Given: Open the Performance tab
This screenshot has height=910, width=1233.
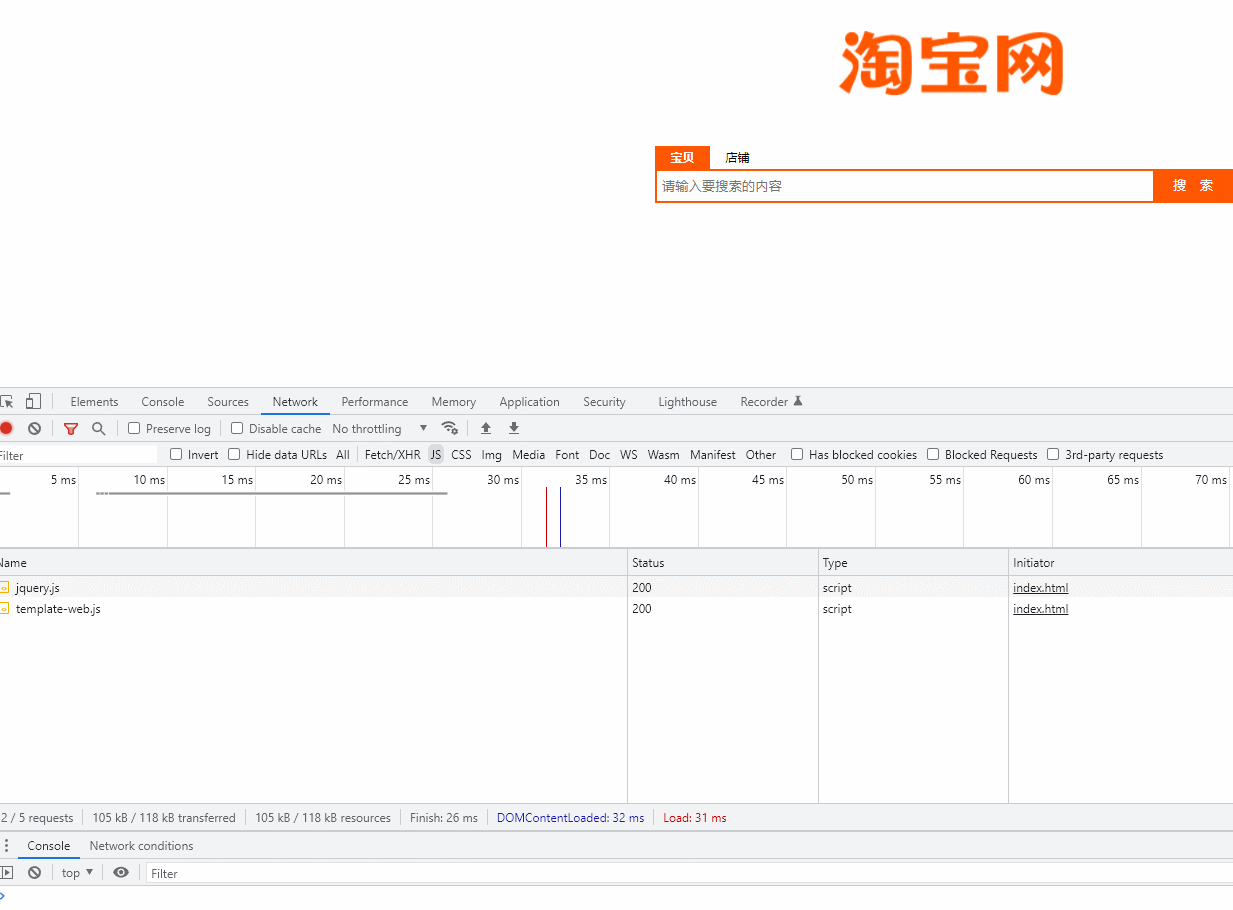Looking at the screenshot, I should click(375, 402).
